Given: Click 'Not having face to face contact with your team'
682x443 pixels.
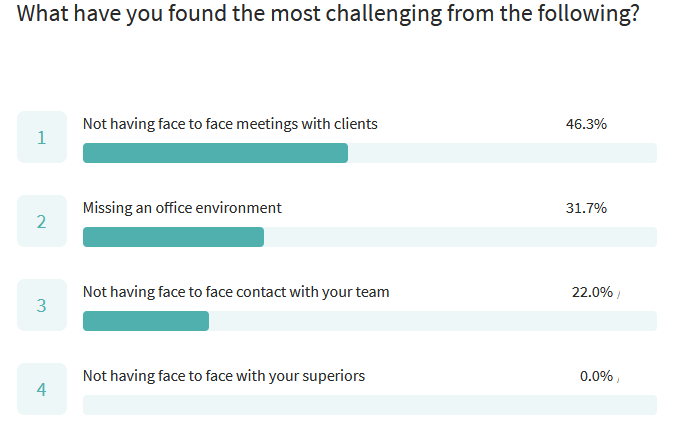Looking at the screenshot, I should (236, 292).
